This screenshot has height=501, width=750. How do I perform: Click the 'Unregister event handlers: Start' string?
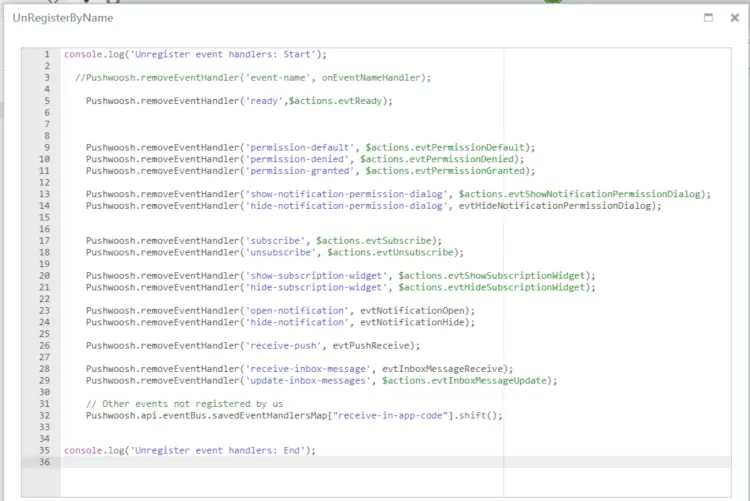coord(219,54)
